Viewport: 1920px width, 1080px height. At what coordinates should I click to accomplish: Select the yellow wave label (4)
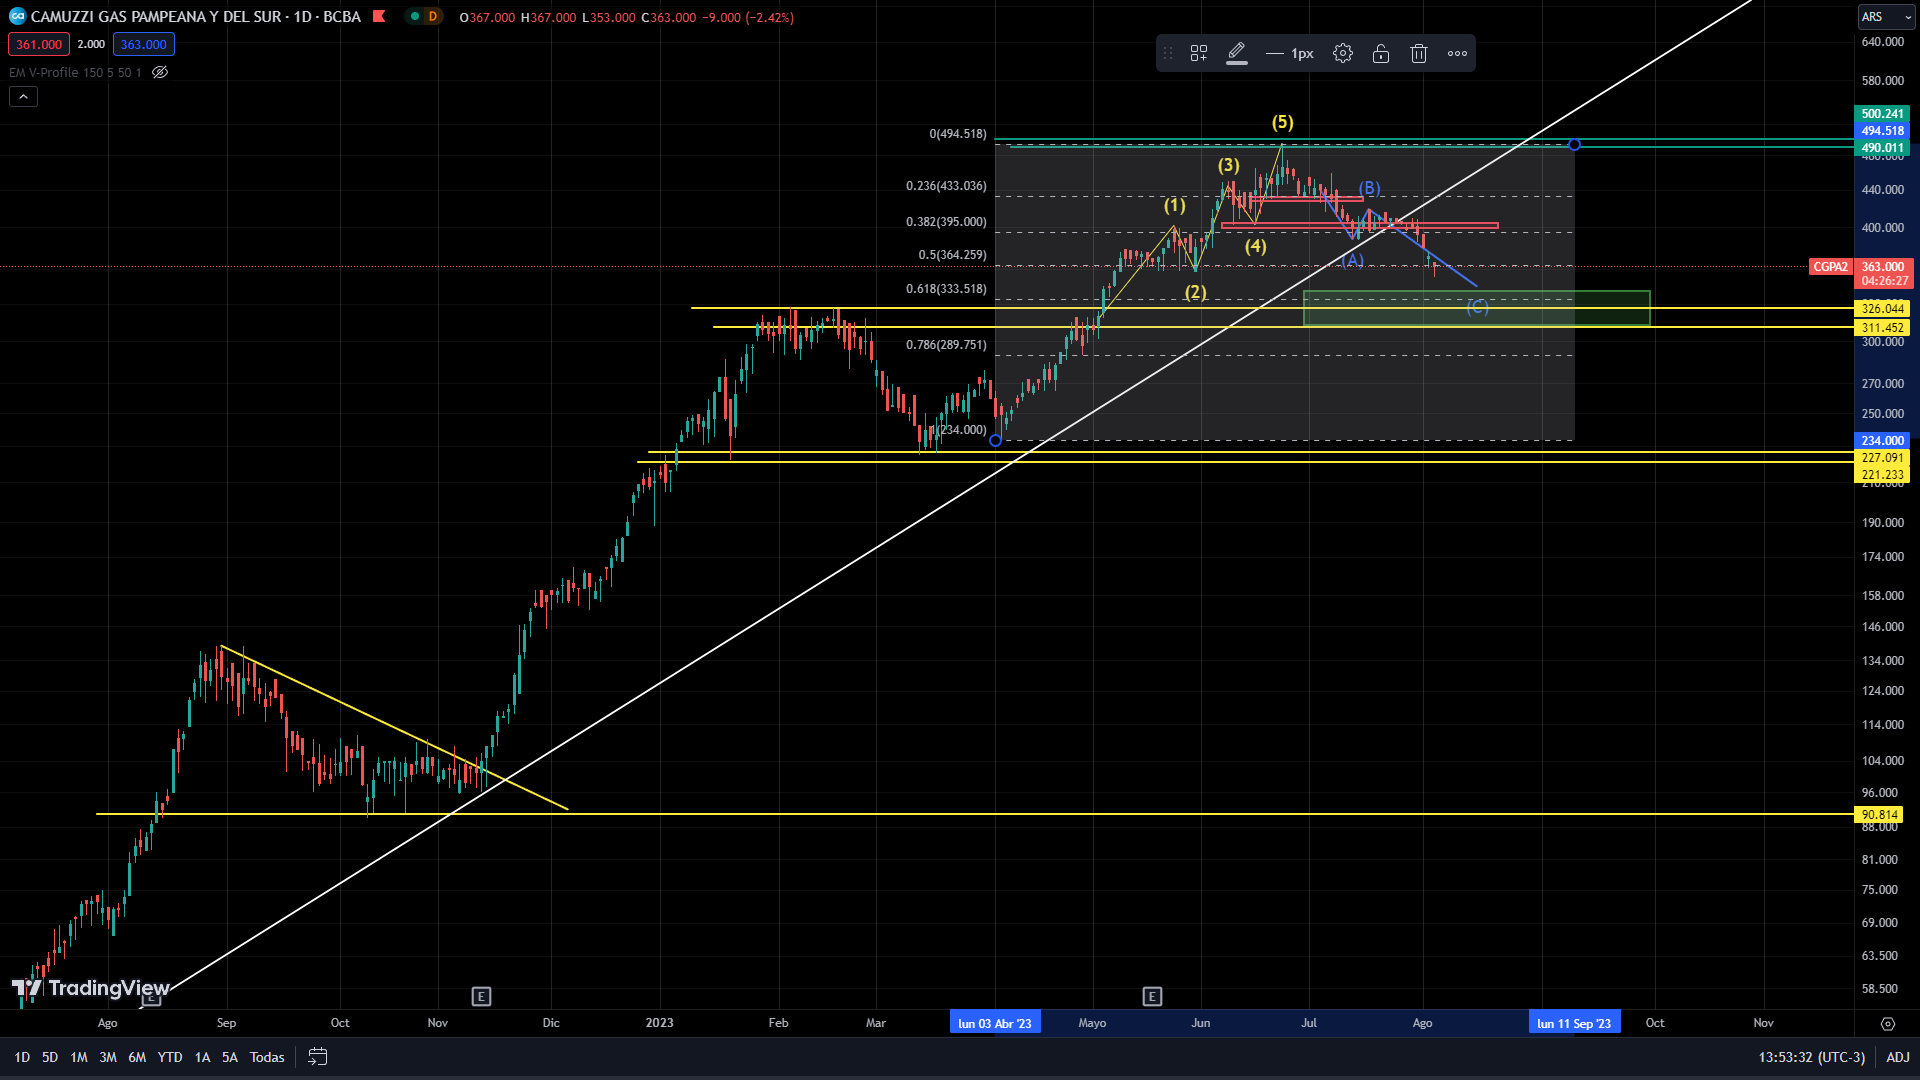pos(1256,246)
